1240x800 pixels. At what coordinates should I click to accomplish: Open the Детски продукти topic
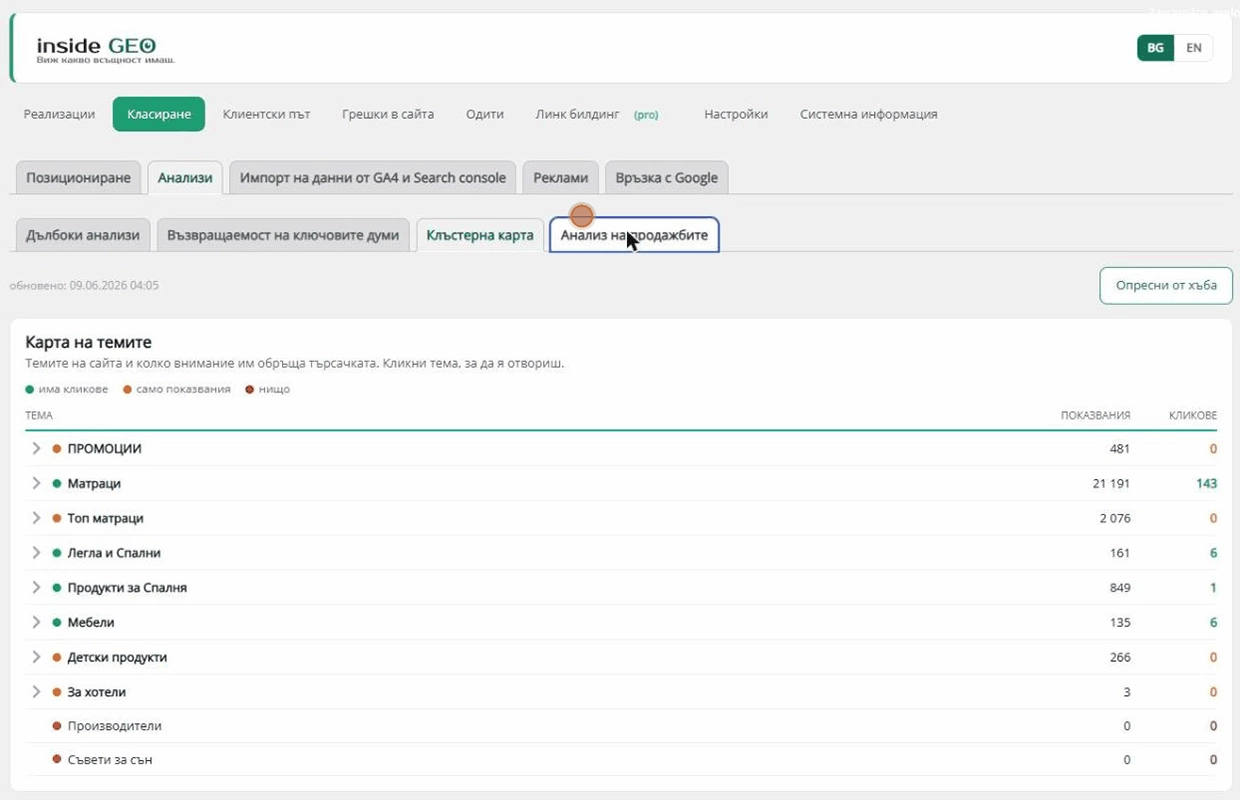(x=117, y=657)
